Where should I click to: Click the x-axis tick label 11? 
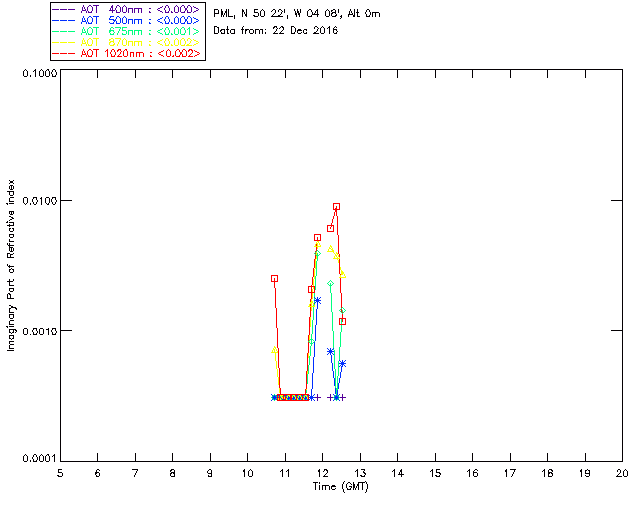tap(285, 473)
